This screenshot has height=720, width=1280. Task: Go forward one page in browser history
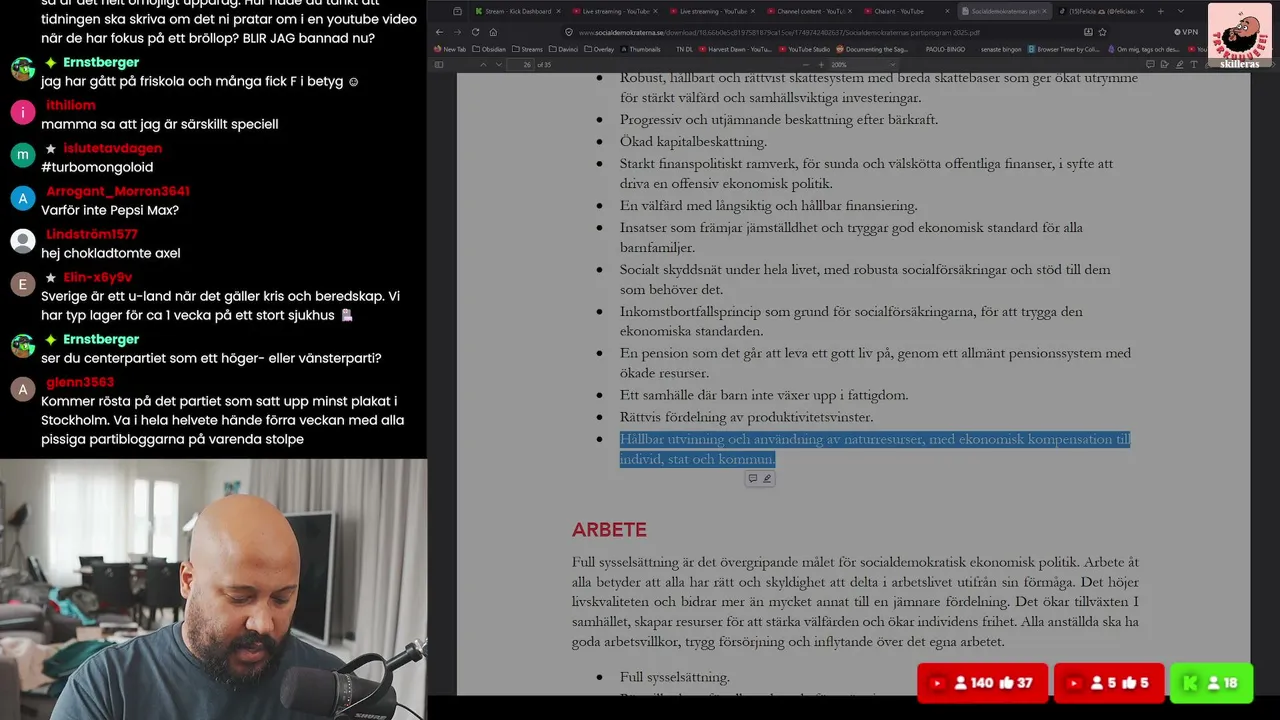click(457, 32)
